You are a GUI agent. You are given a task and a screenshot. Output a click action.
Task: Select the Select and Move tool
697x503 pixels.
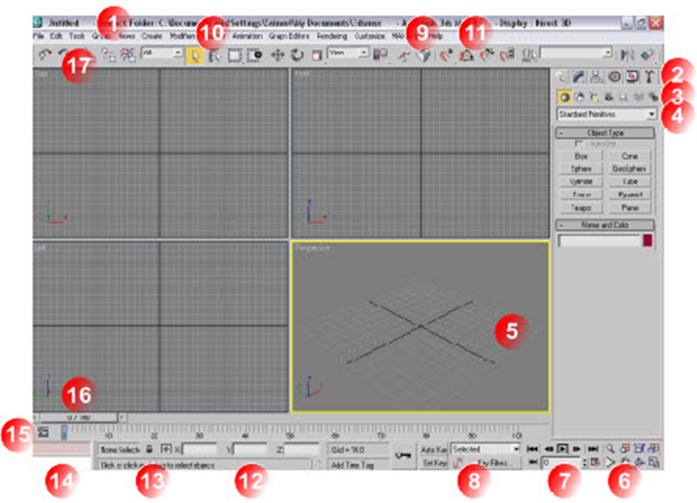278,55
